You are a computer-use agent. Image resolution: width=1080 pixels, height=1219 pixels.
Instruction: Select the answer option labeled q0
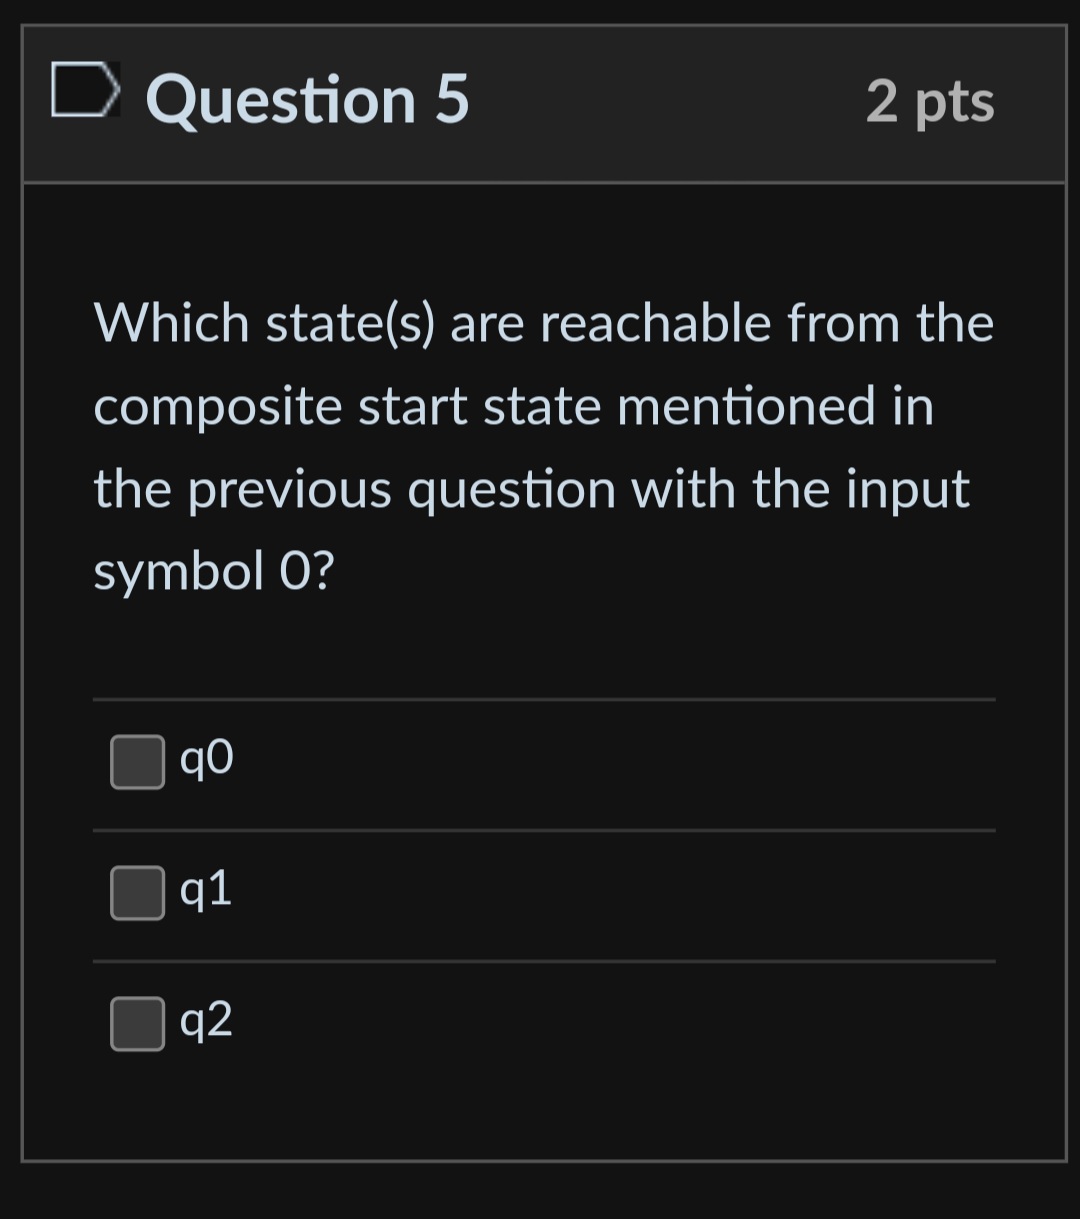[137, 762]
